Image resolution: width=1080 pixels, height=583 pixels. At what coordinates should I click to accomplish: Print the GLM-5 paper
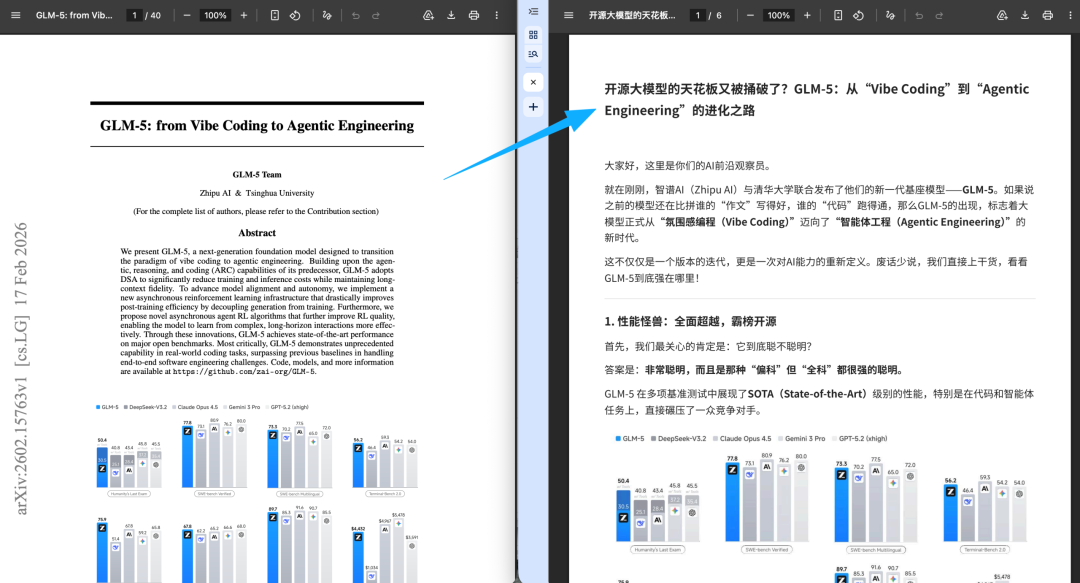472,15
